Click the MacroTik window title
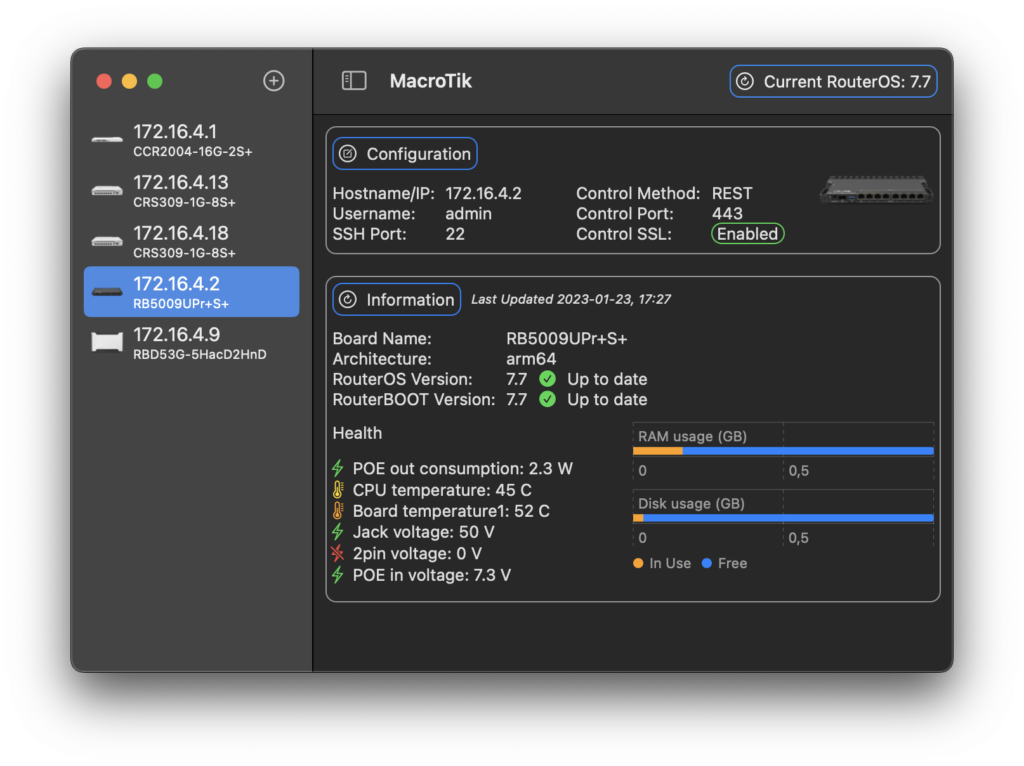The width and height of the screenshot is (1024, 766). point(430,81)
